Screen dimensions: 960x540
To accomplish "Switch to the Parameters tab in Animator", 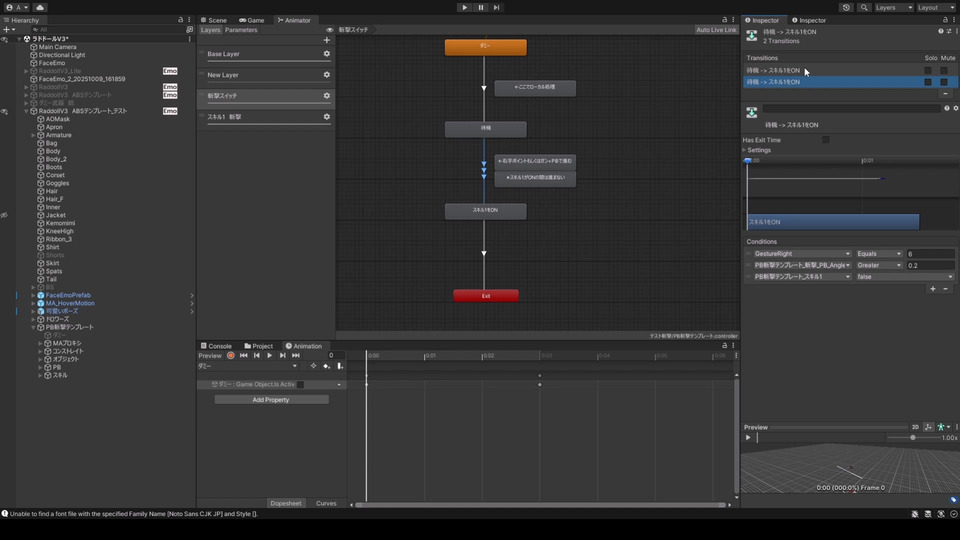I will 240,30.
